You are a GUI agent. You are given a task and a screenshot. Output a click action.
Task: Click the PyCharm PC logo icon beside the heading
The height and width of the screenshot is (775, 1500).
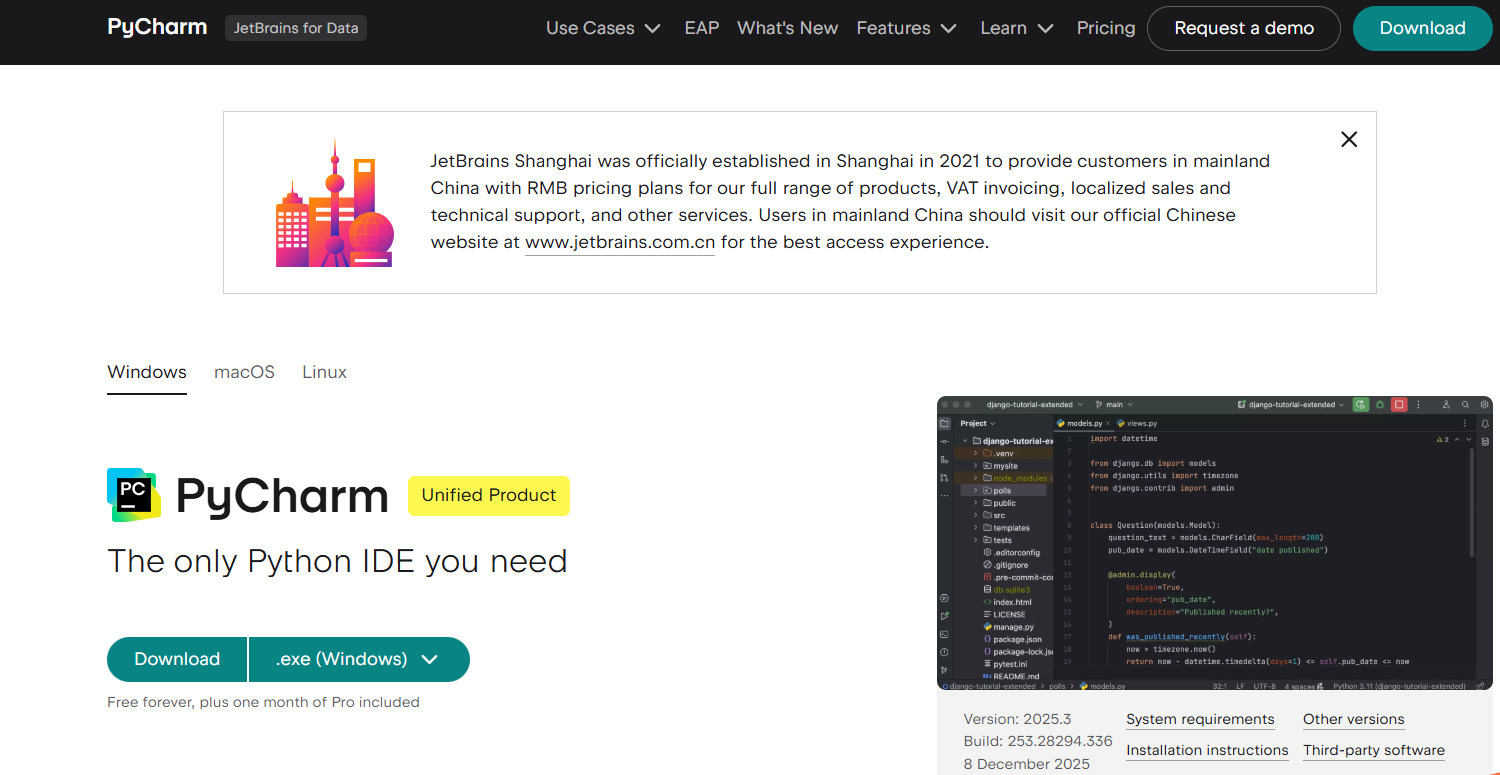point(134,495)
